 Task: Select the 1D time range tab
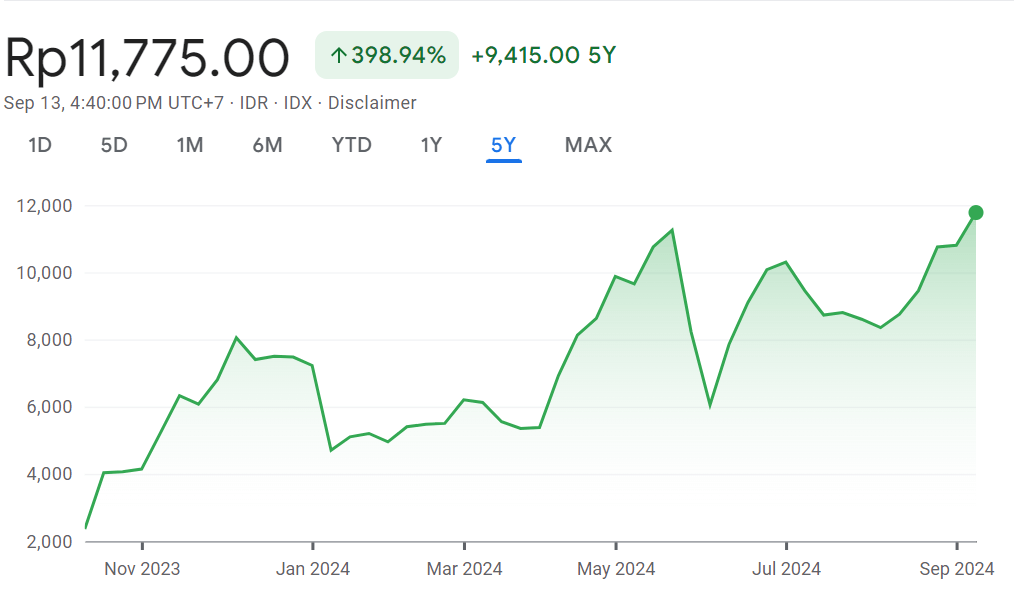pos(39,145)
